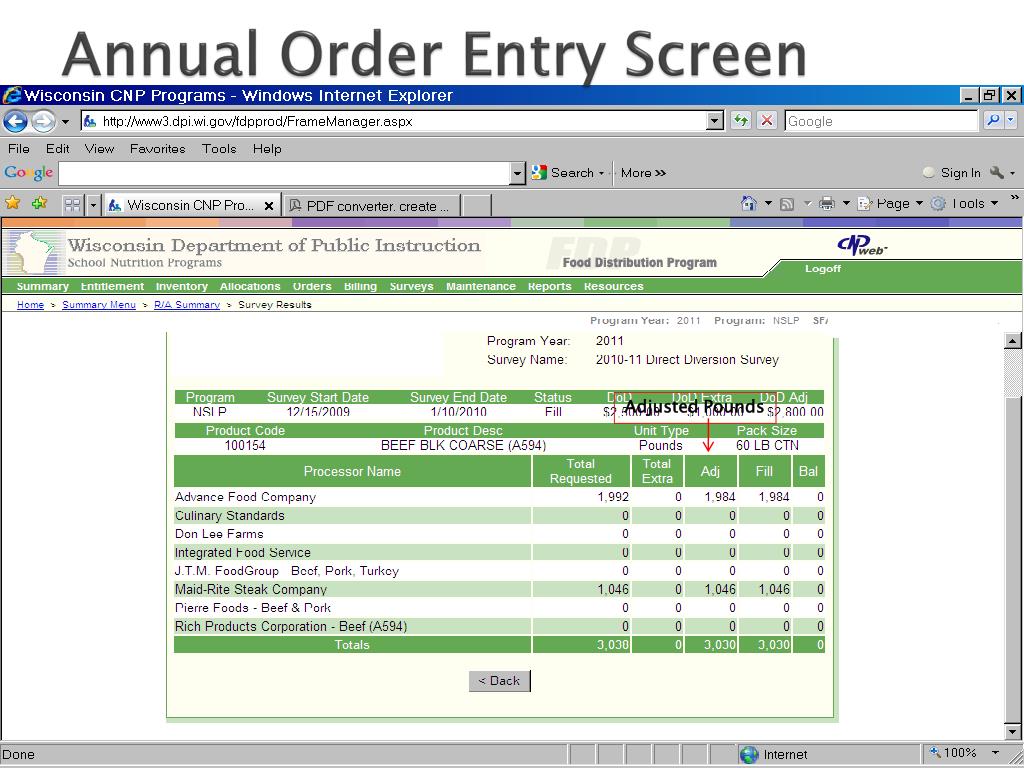
Task: Click the product code 100154
Action: click(245, 445)
